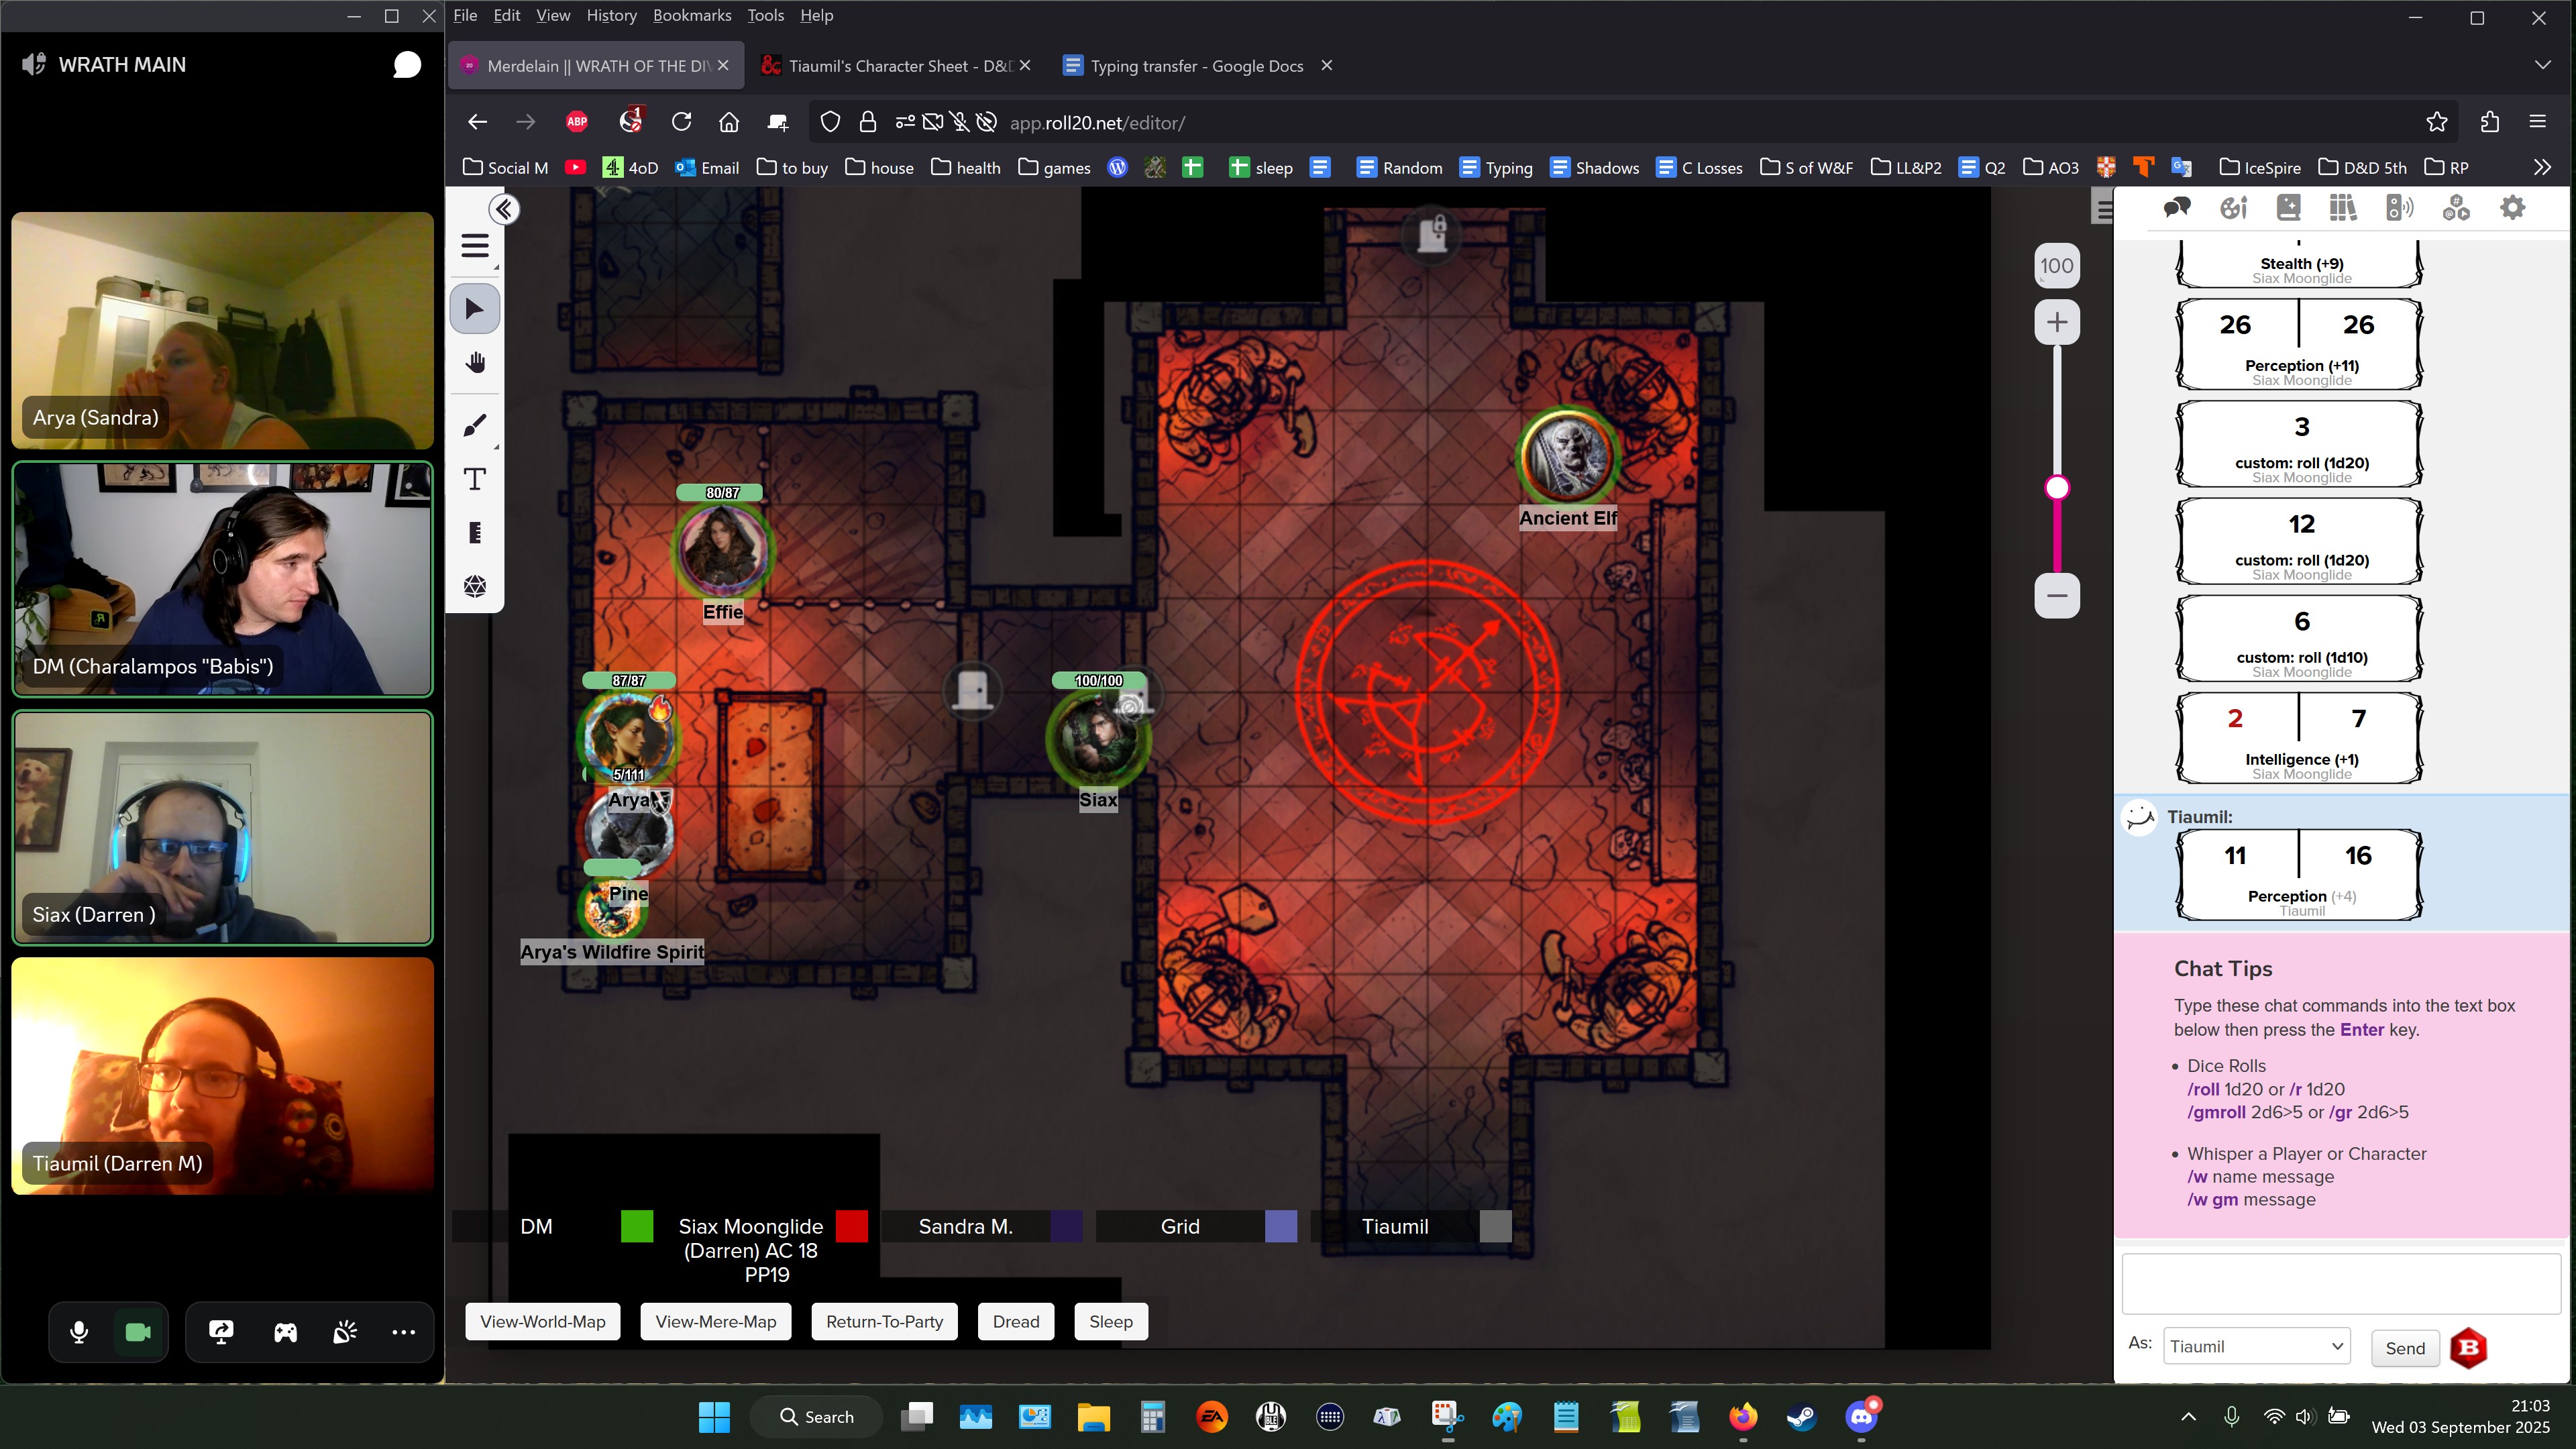Open the dice rolling tool
This screenshot has width=2576, height=1449.
pyautogui.click(x=475, y=586)
